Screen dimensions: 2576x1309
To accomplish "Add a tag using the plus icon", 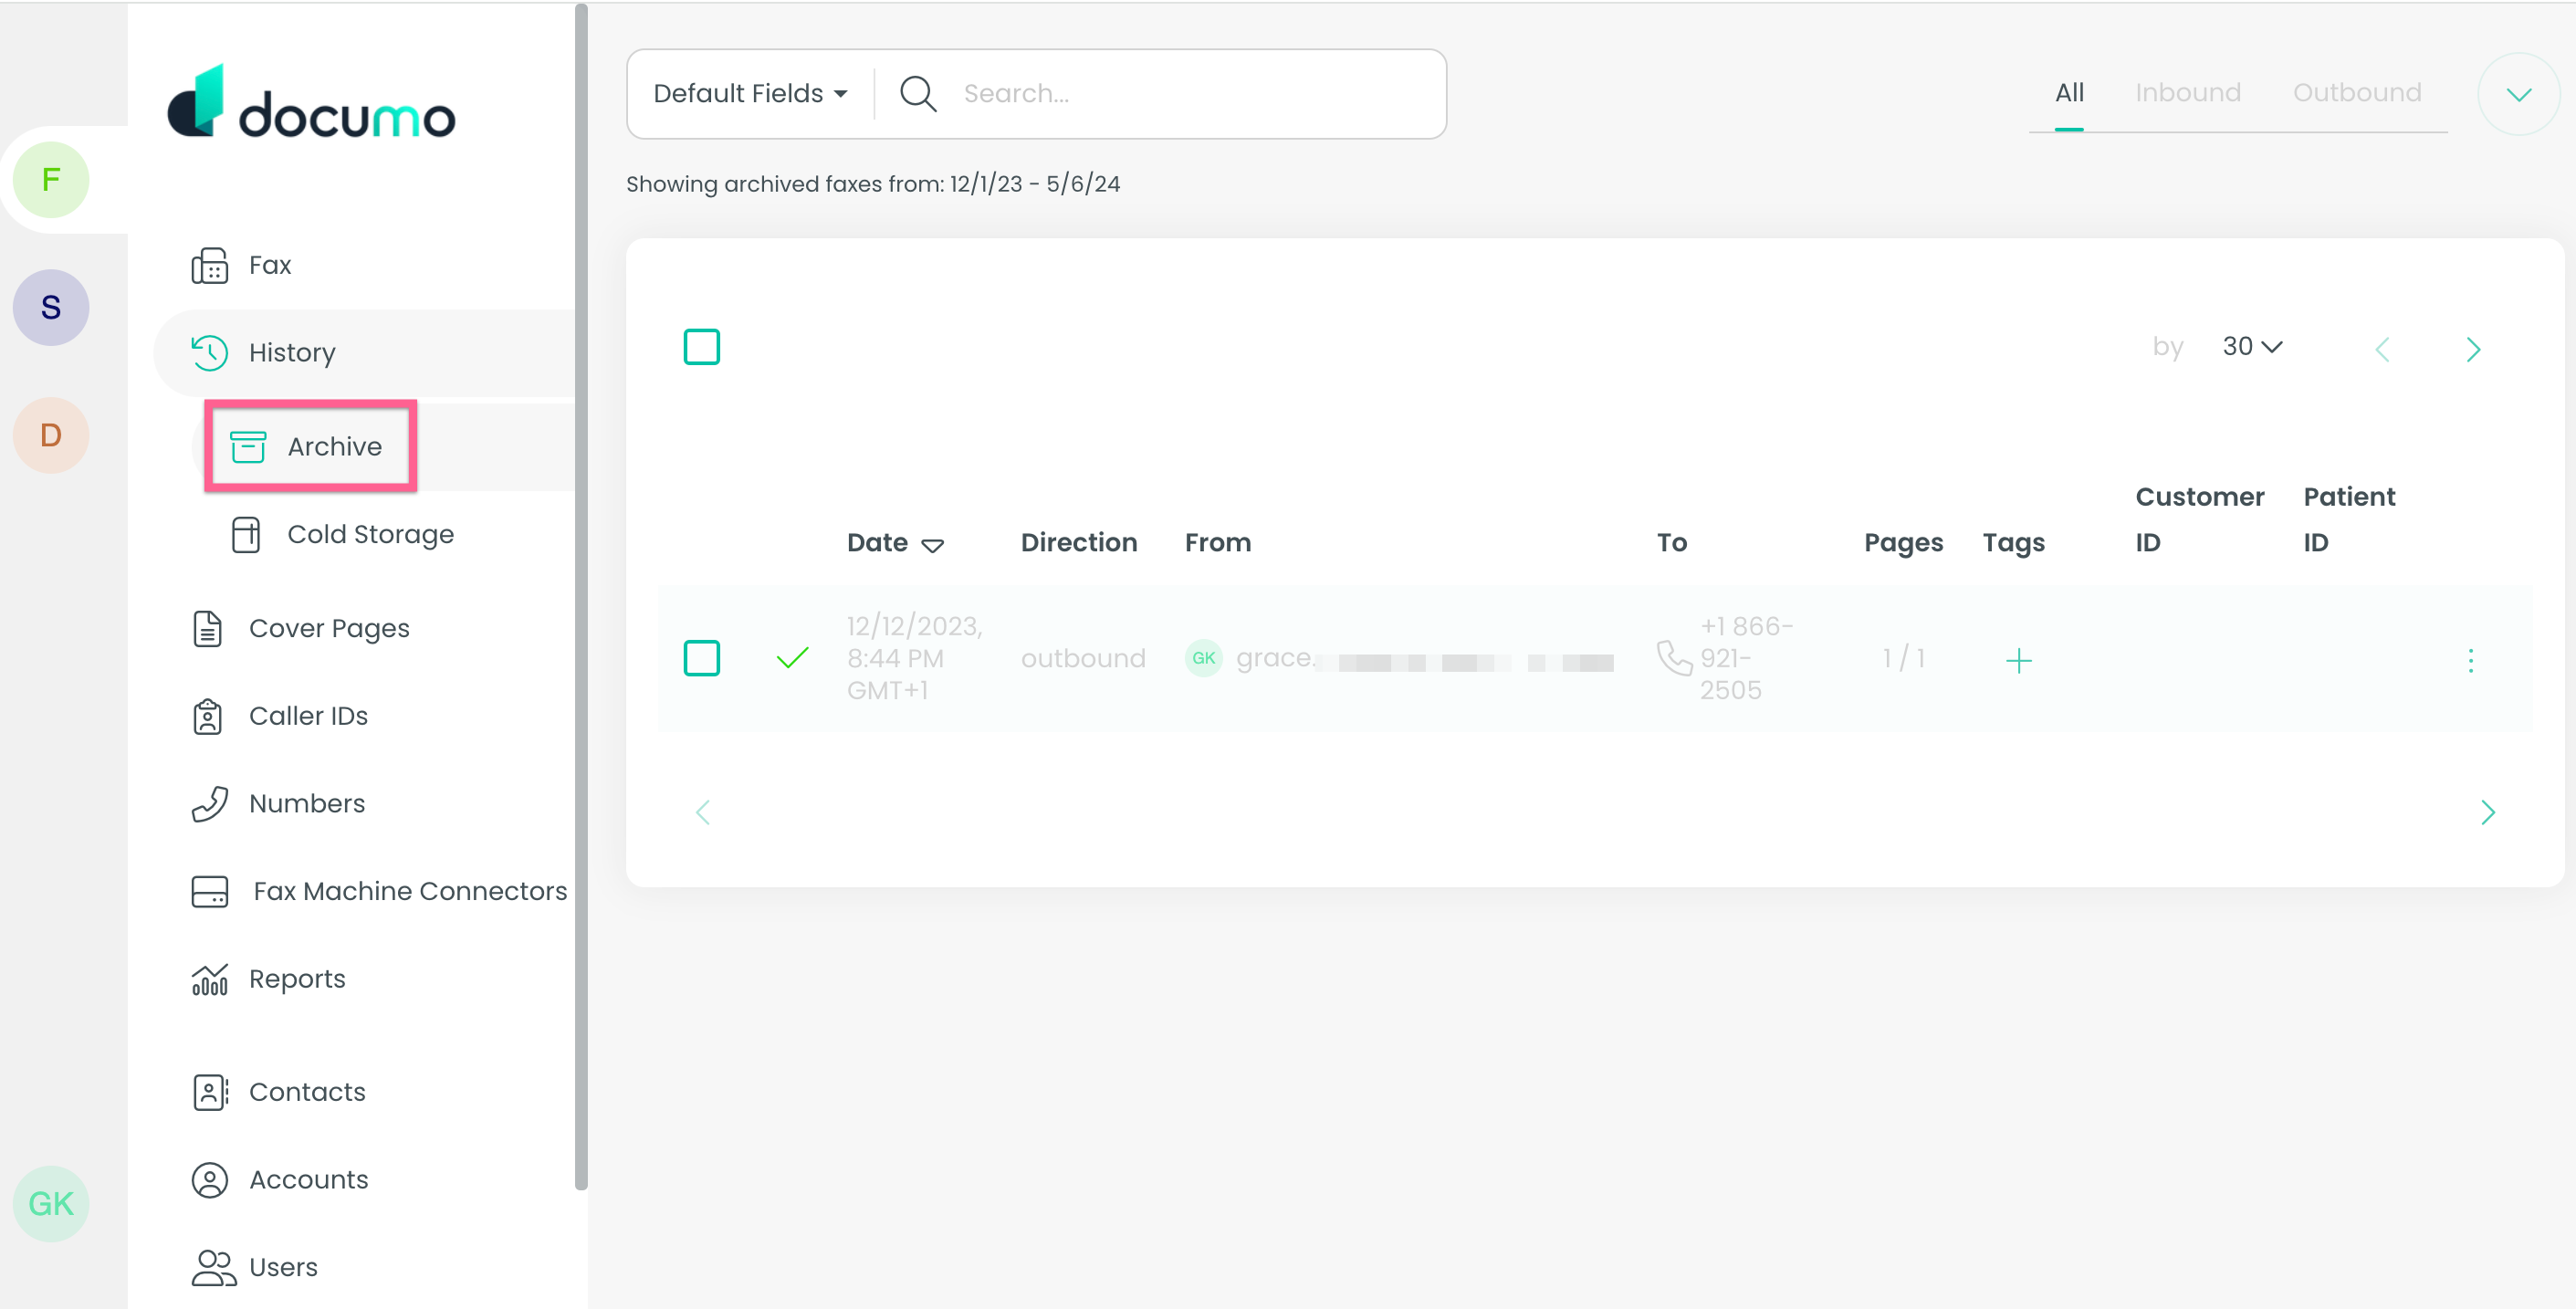I will [x=2019, y=660].
